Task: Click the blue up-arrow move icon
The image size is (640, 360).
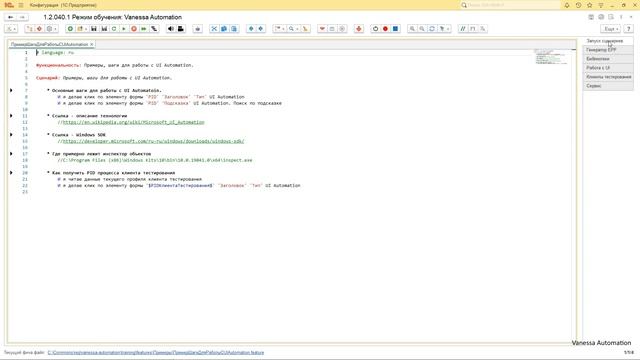Action: click(x=251, y=29)
